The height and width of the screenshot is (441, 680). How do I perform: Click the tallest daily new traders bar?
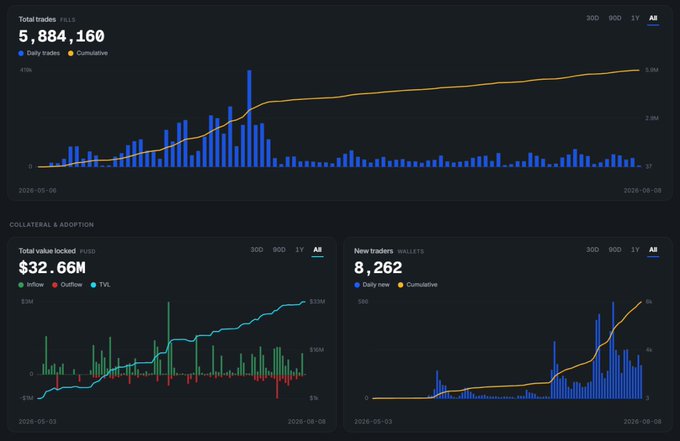point(613,350)
